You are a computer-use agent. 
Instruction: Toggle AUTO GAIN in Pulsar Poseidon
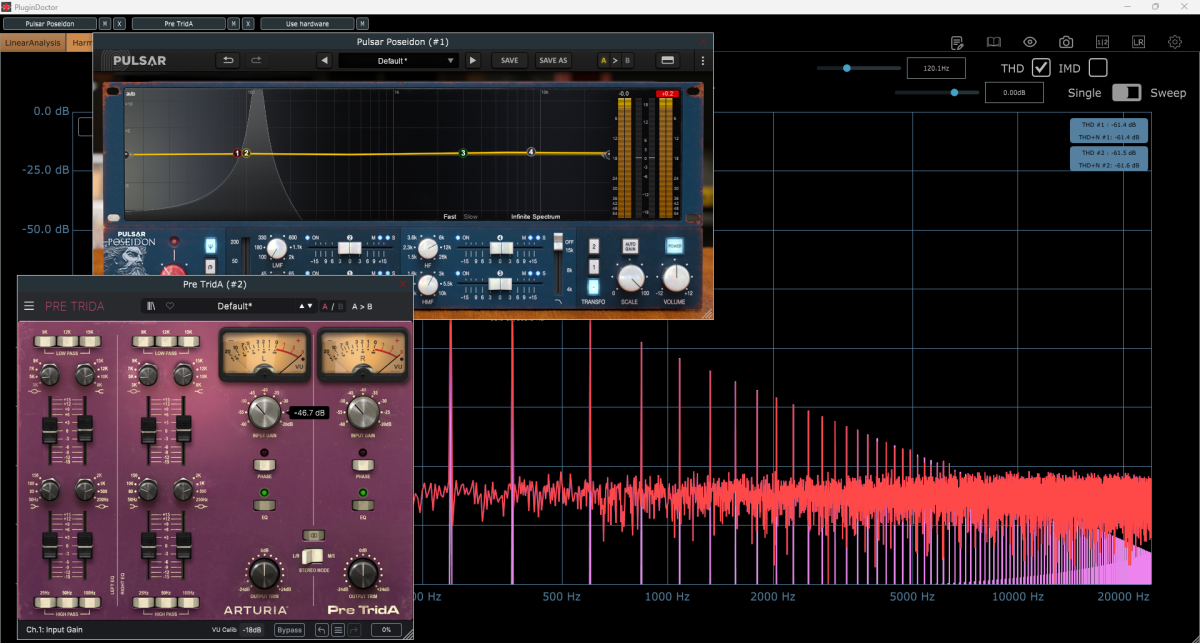click(631, 246)
